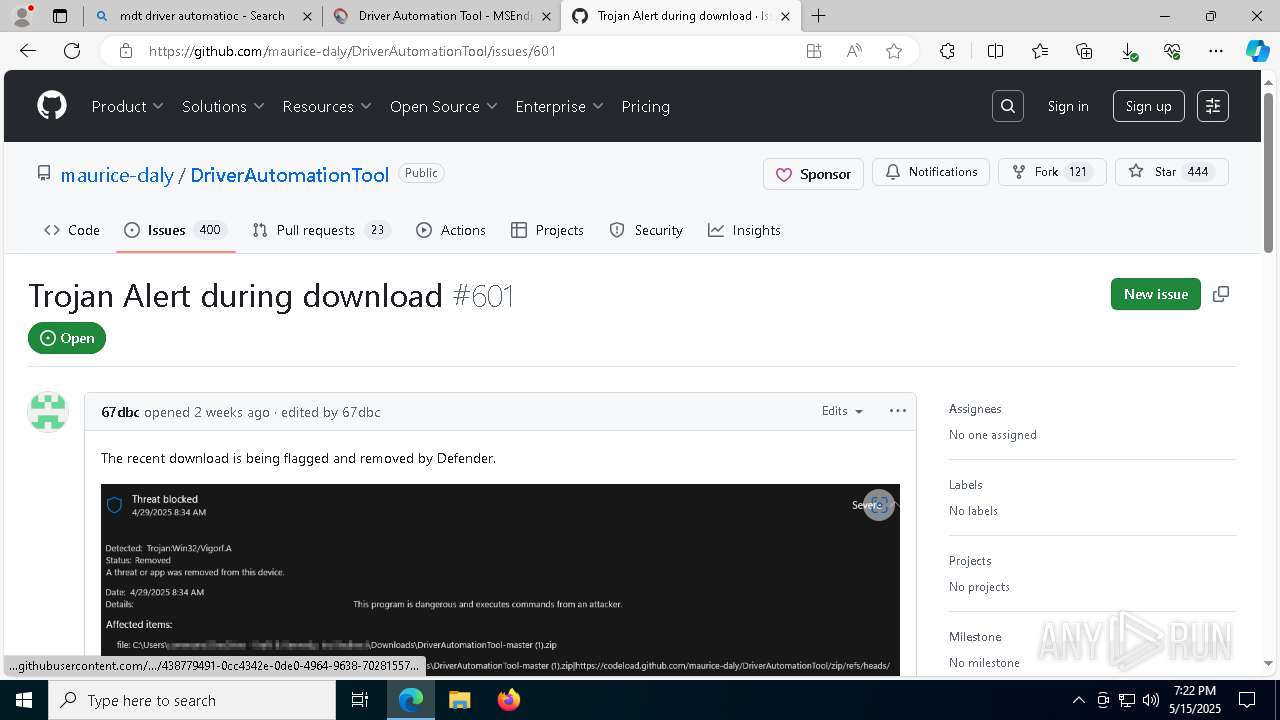
Task: Switch to the Projects tab
Action: [547, 230]
